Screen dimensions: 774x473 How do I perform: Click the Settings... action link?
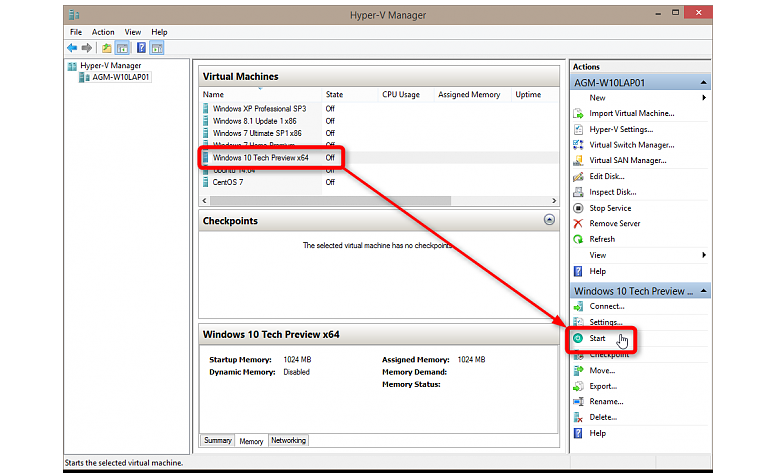[x=606, y=322]
